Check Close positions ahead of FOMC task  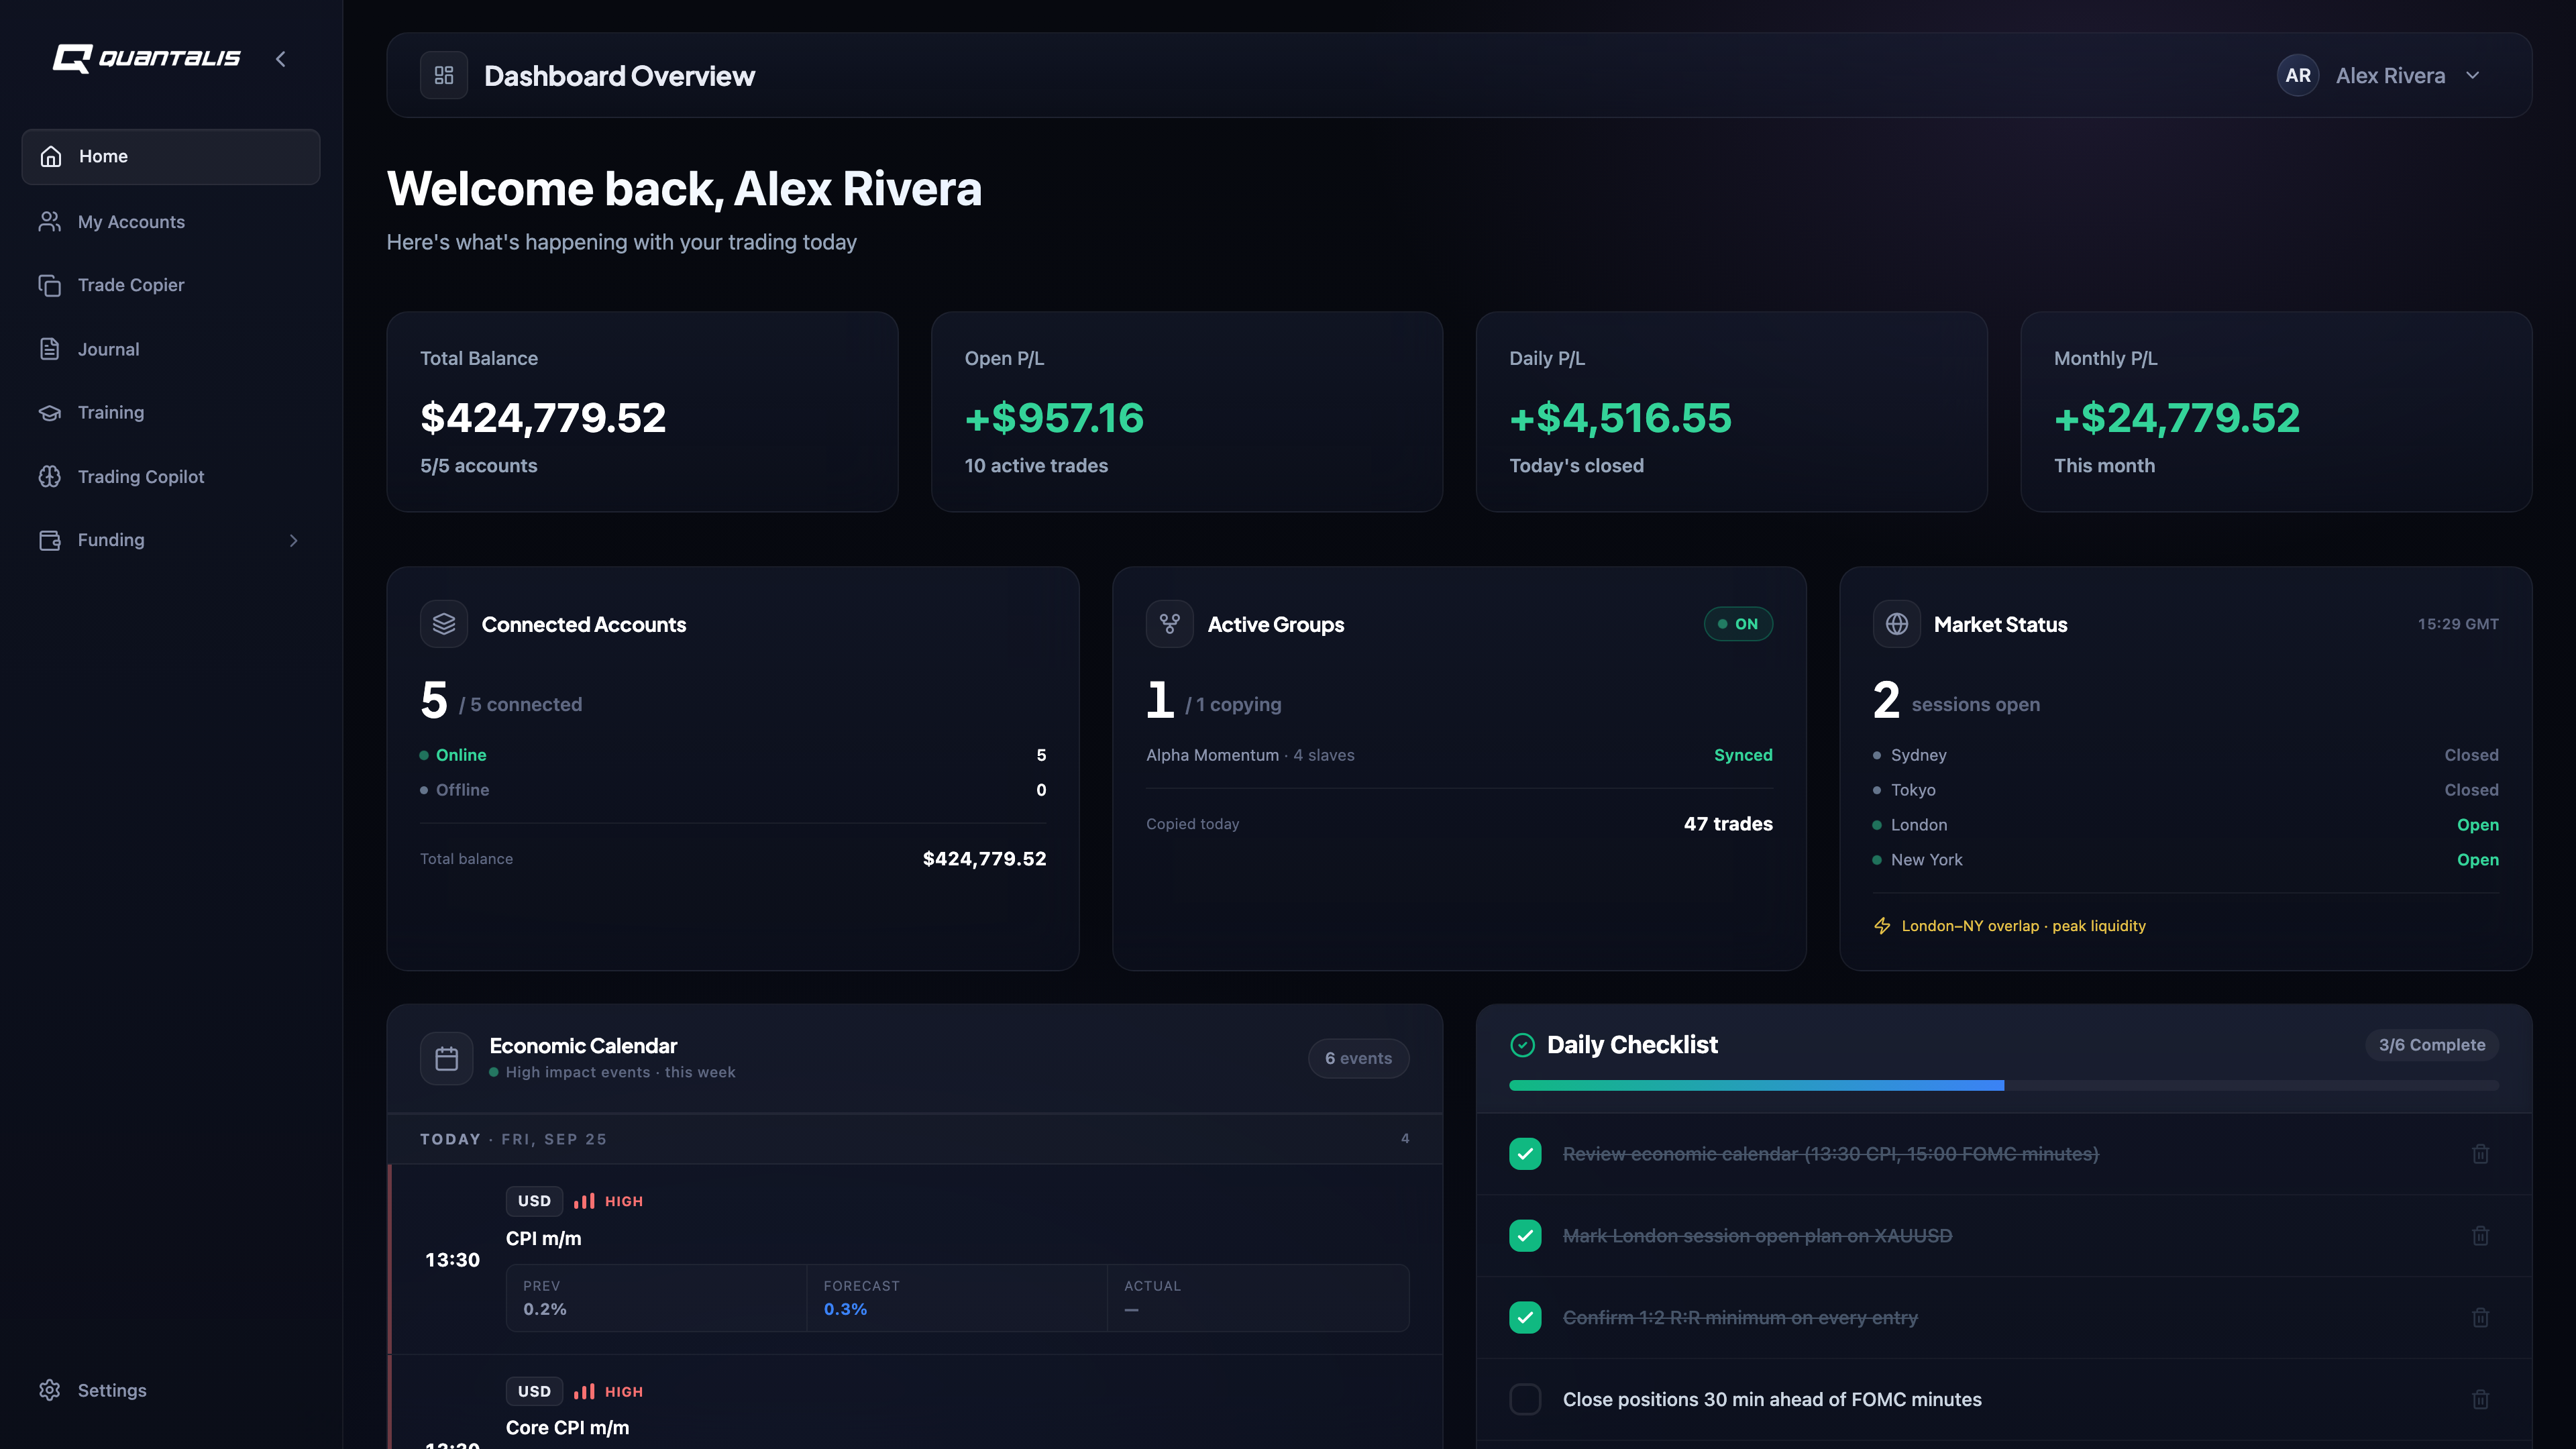(x=1525, y=1399)
